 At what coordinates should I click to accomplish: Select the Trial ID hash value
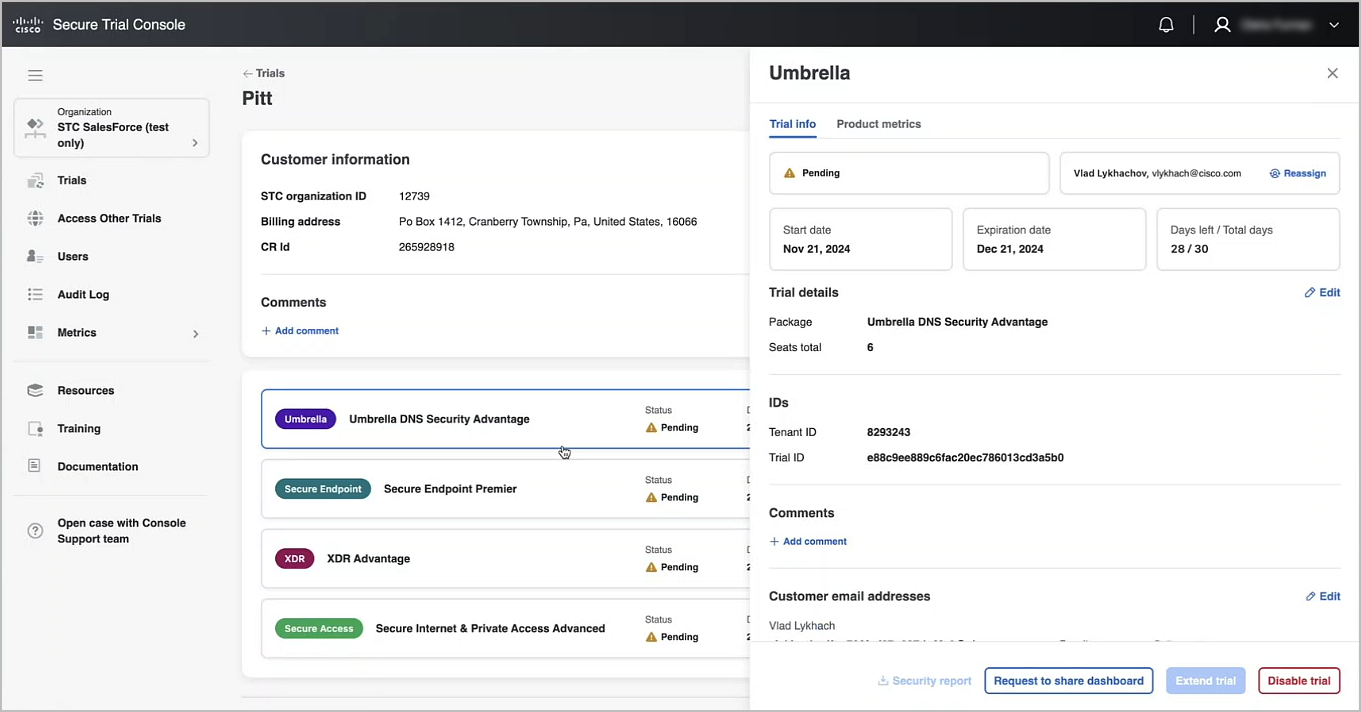(965, 458)
